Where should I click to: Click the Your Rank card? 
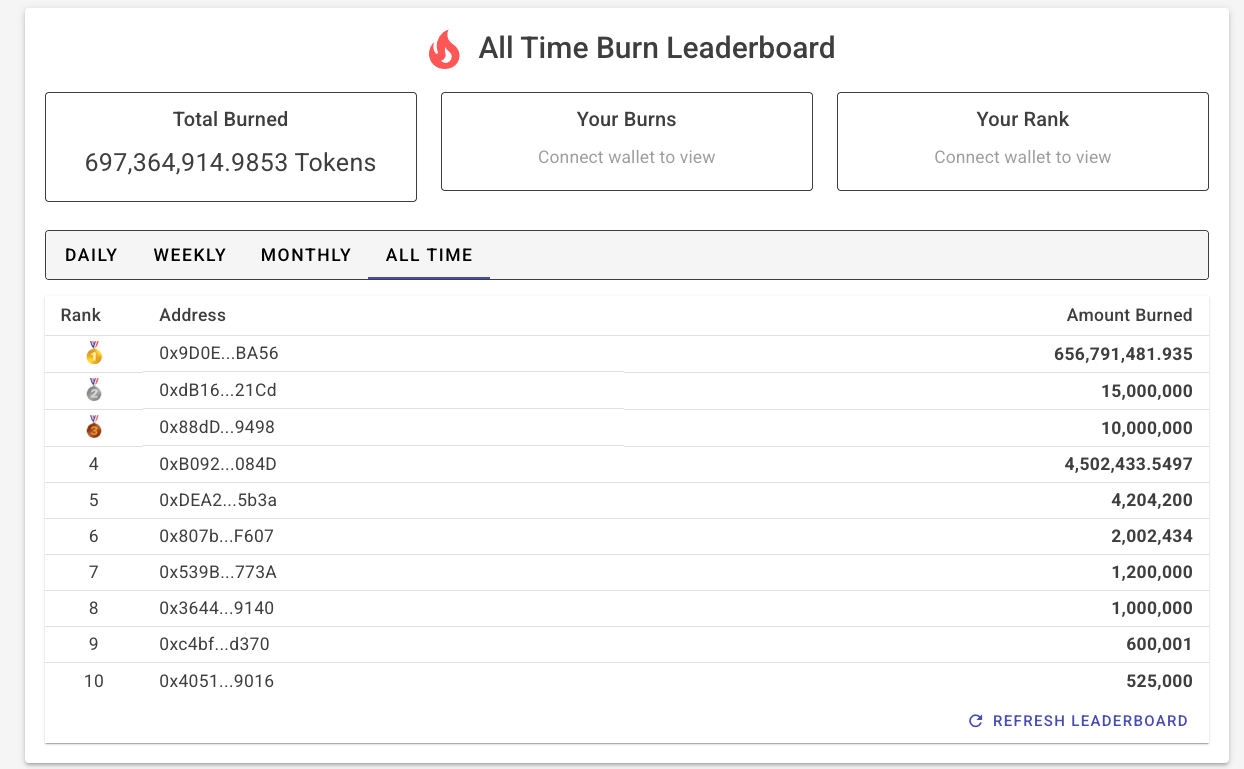point(1022,141)
